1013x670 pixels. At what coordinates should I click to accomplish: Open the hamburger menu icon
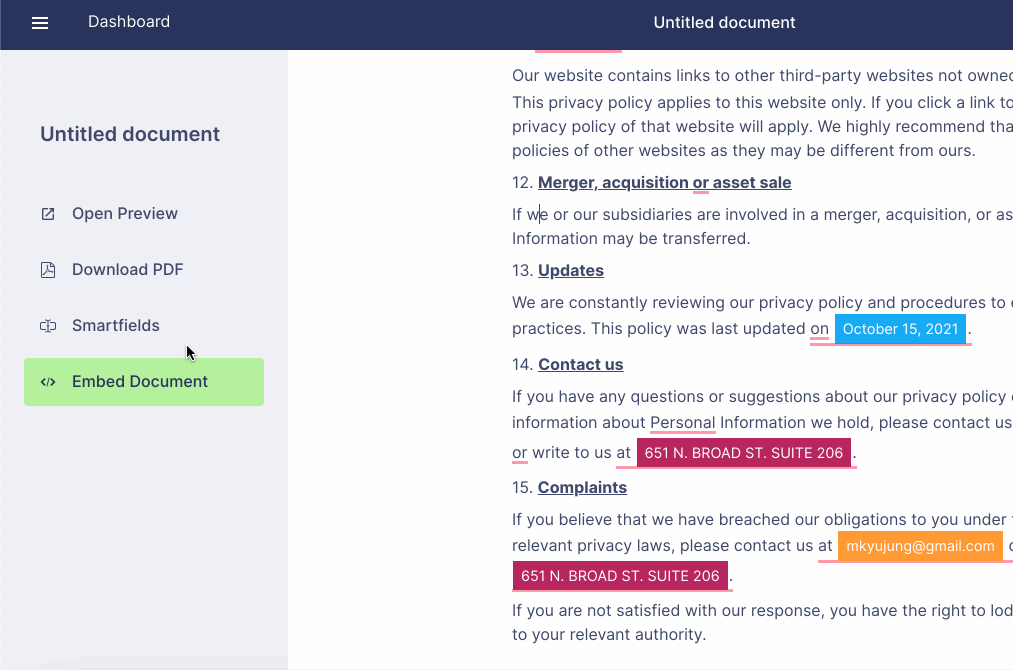click(x=40, y=23)
